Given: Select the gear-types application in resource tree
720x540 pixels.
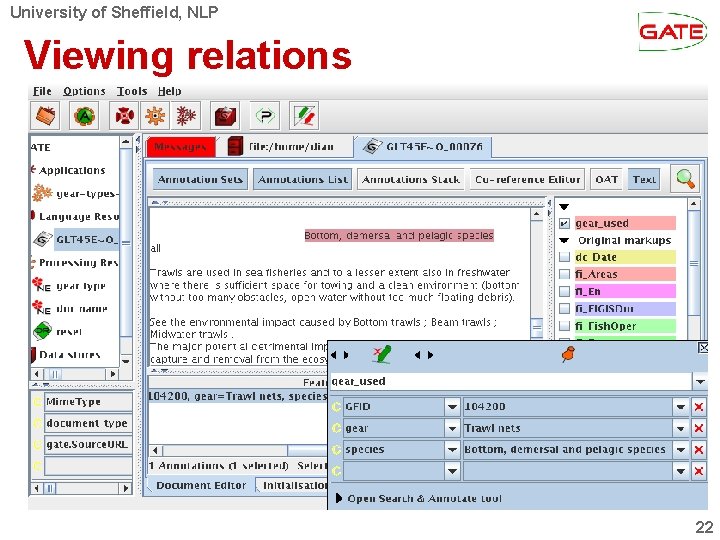Looking at the screenshot, I should (77, 193).
